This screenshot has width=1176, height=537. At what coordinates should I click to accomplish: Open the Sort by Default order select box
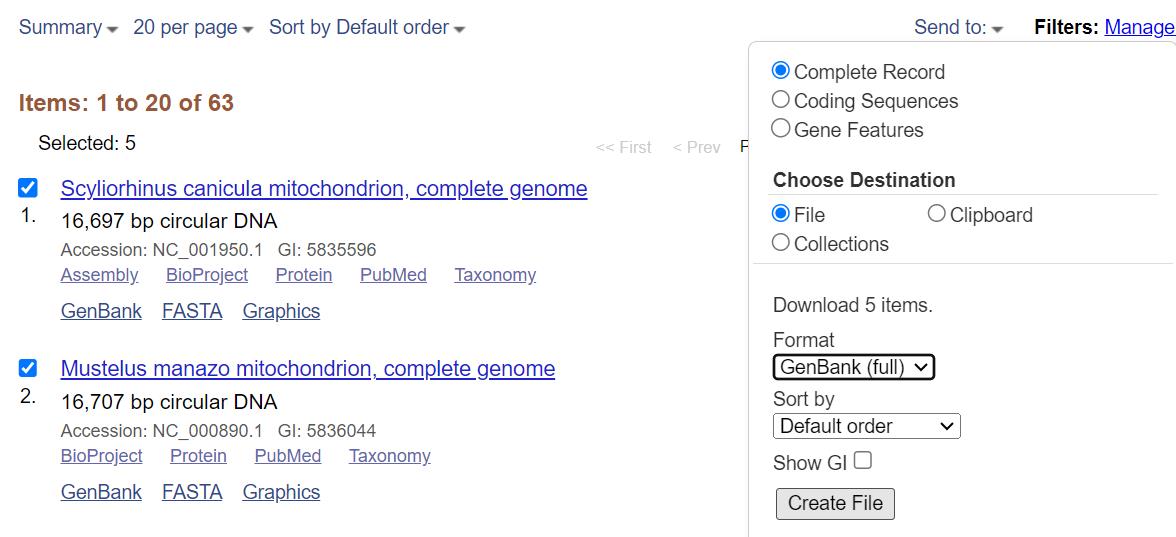click(x=866, y=426)
